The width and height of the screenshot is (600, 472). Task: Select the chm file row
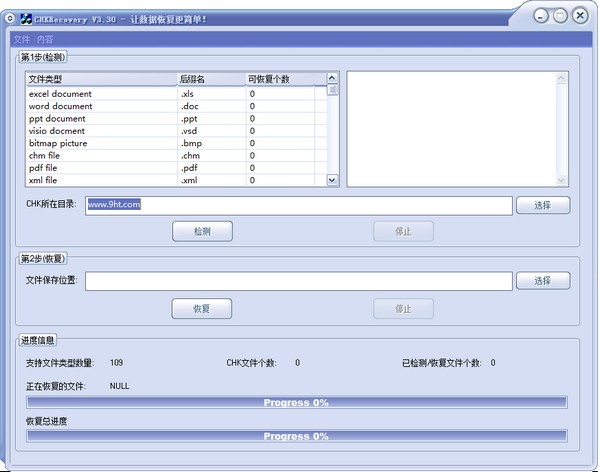(x=176, y=155)
